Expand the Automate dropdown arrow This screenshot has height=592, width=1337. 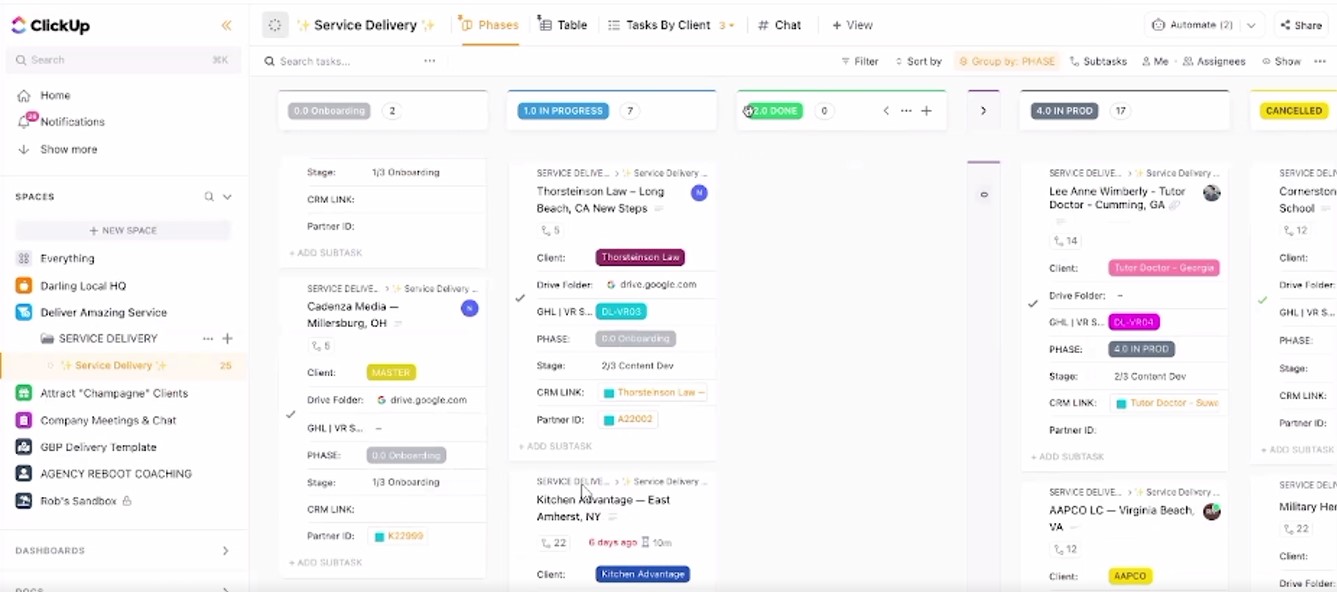pyautogui.click(x=1252, y=25)
